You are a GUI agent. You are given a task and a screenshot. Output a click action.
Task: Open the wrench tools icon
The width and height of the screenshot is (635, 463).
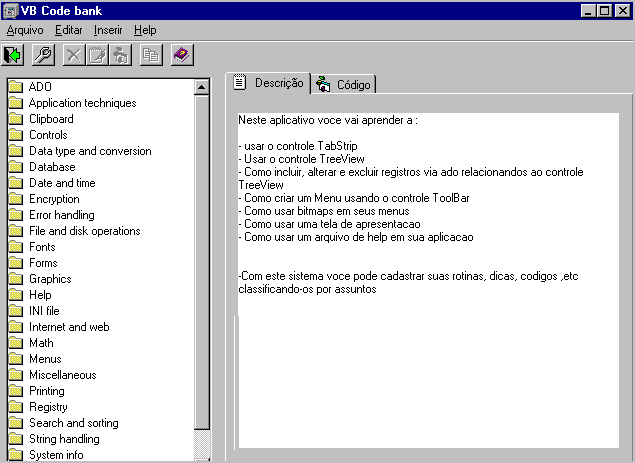pyautogui.click(x=43, y=55)
